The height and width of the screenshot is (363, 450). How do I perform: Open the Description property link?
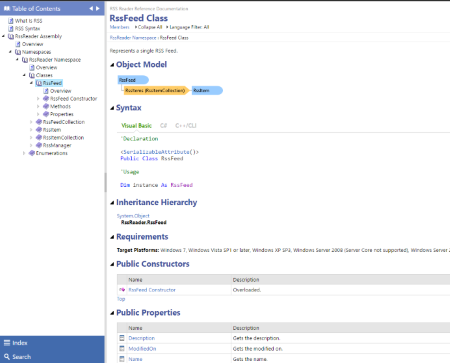pos(142,338)
